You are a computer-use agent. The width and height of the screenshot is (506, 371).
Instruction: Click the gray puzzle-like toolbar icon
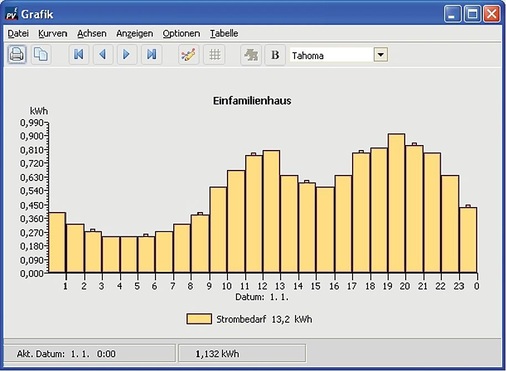pyautogui.click(x=251, y=54)
